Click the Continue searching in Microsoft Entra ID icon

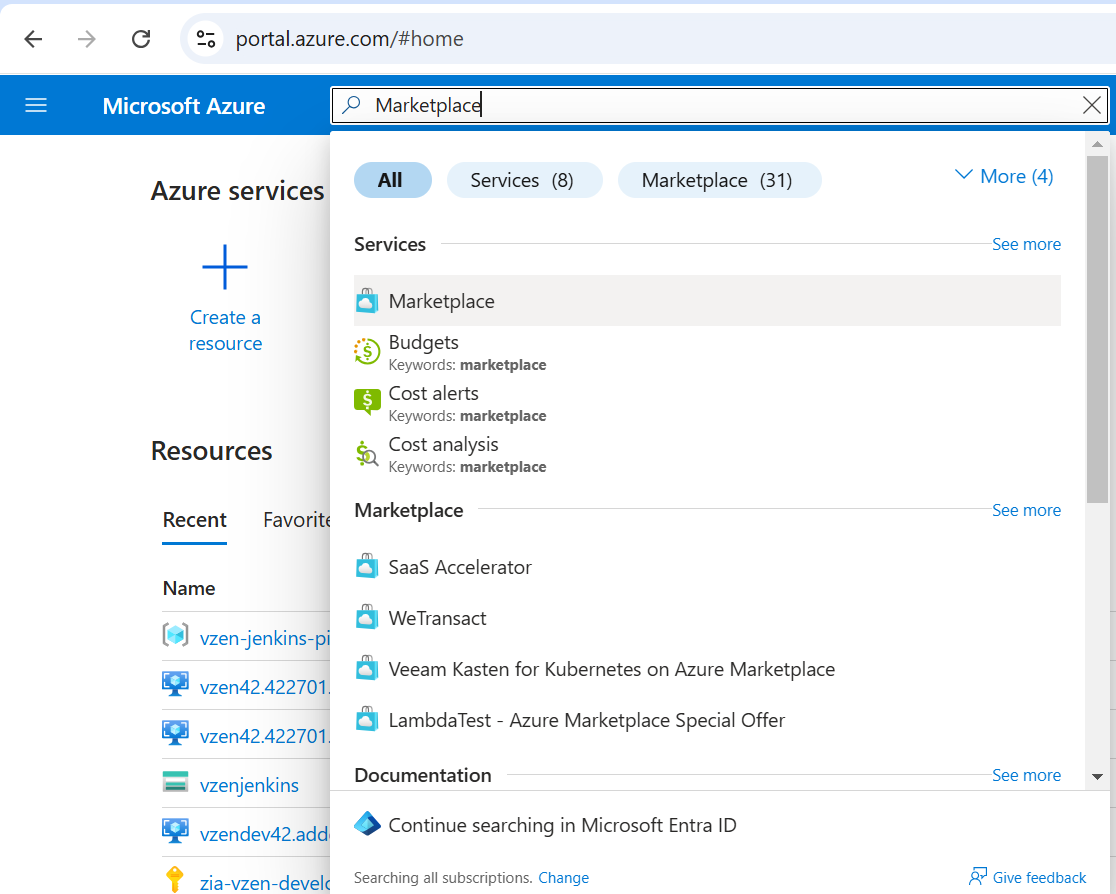click(x=366, y=824)
